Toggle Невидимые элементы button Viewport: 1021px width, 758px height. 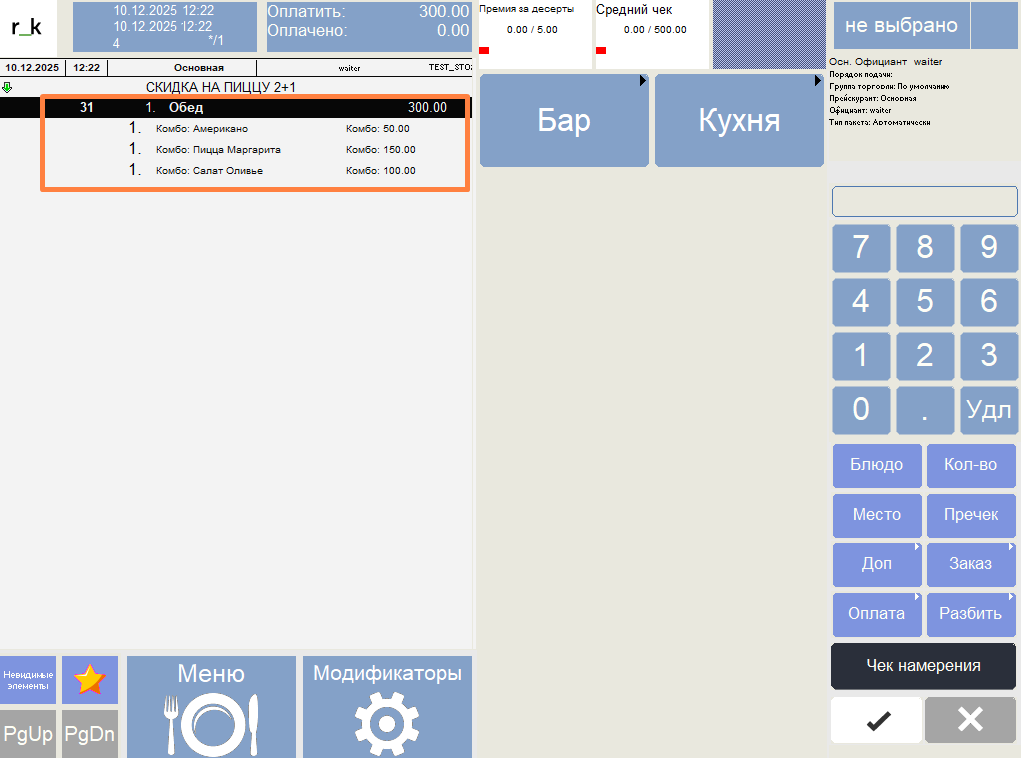(x=27, y=680)
